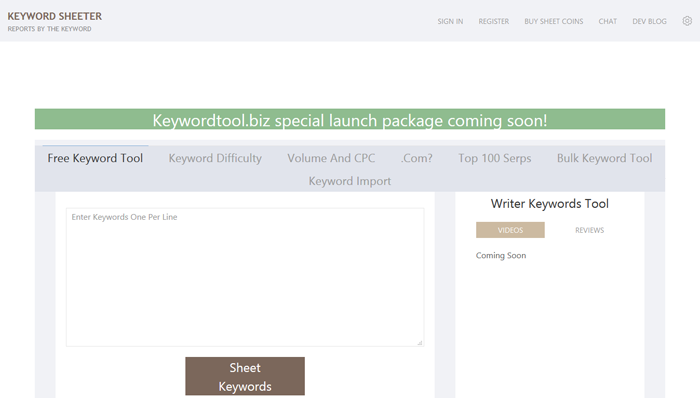
Task: Click the Keyword Sheeter logo title
Action: point(54,16)
